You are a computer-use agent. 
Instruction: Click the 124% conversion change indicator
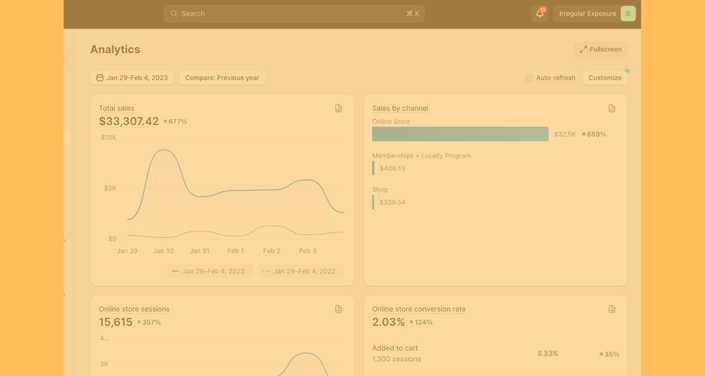(421, 322)
